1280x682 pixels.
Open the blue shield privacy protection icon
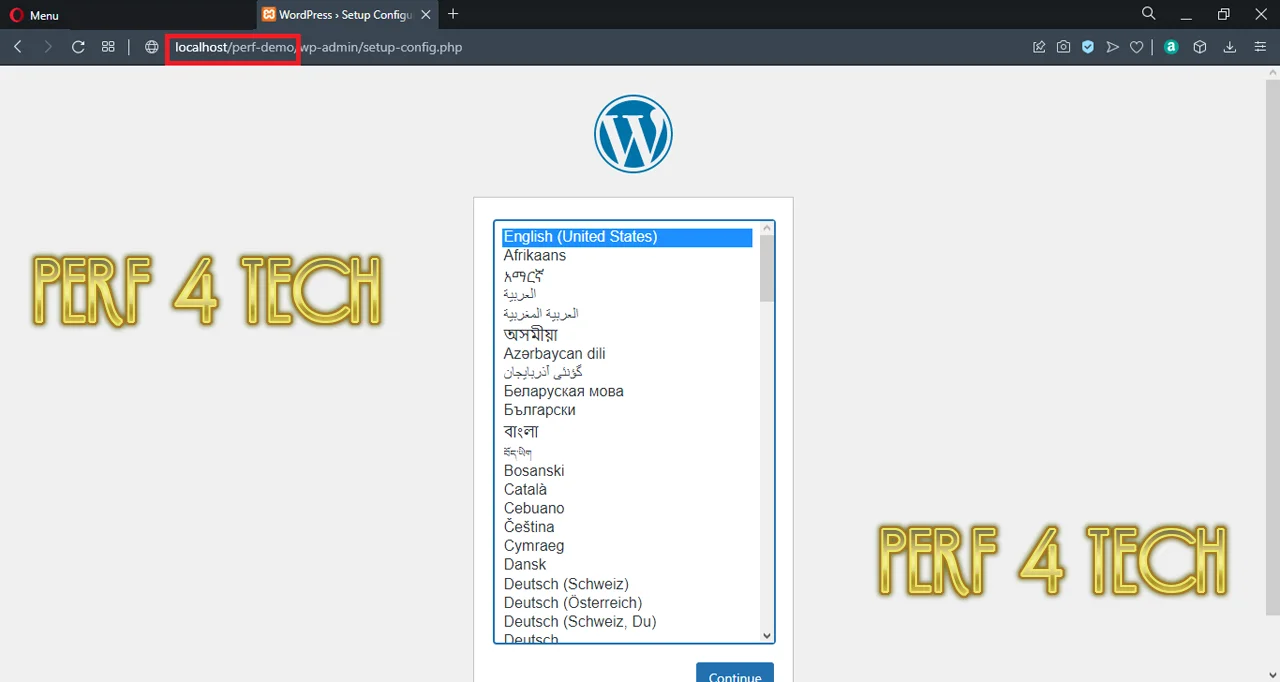click(1088, 47)
